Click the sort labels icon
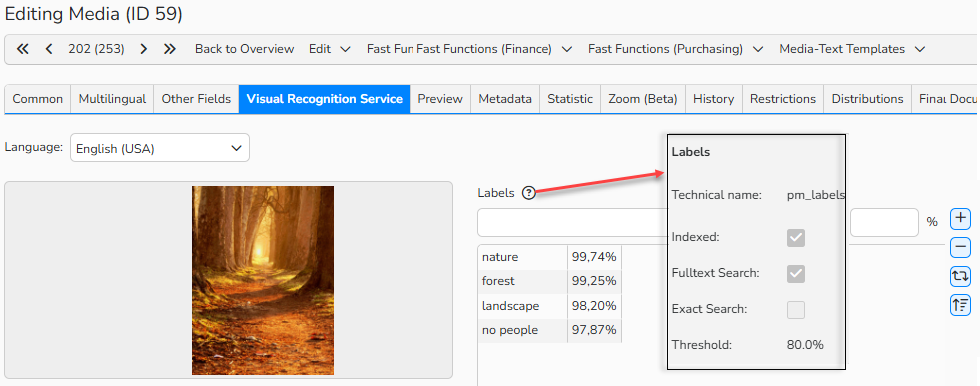 click(x=960, y=305)
